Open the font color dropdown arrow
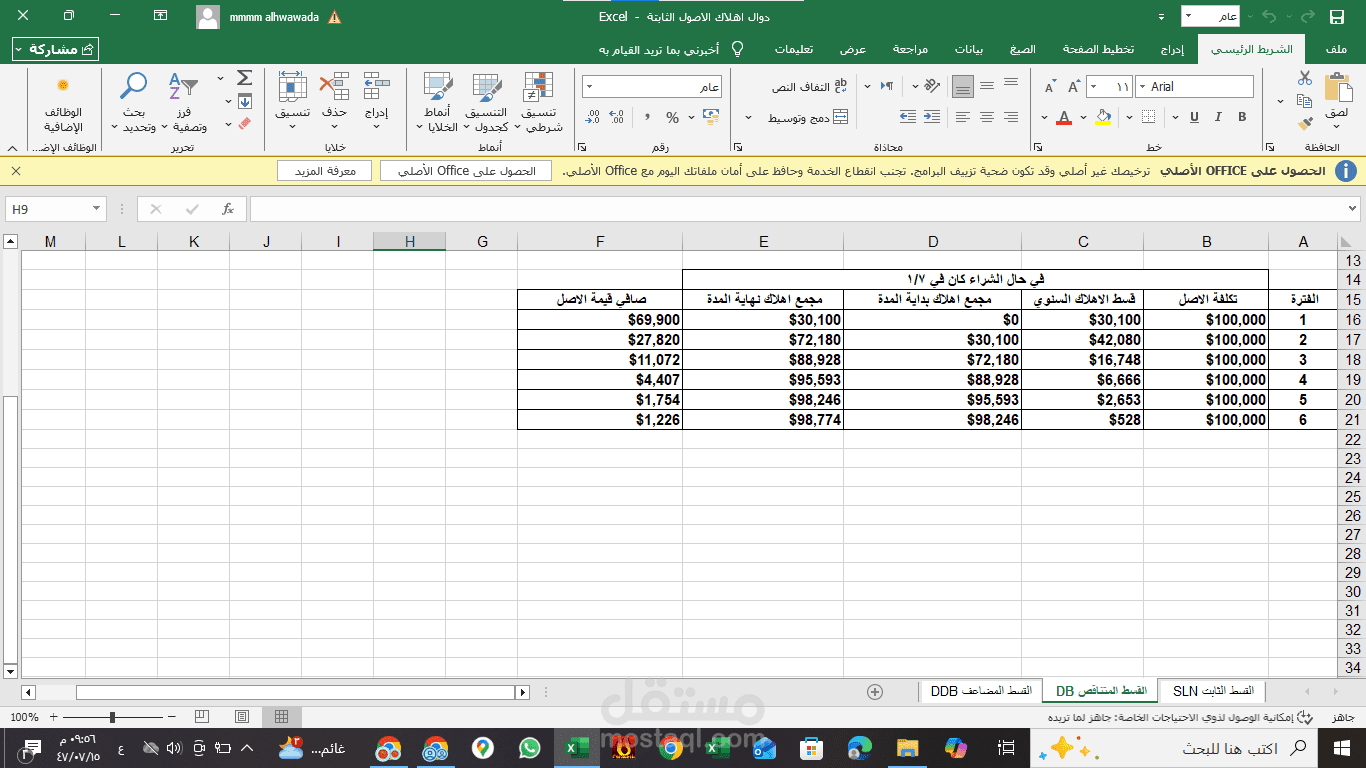This screenshot has width=1366, height=768. 1046,118
